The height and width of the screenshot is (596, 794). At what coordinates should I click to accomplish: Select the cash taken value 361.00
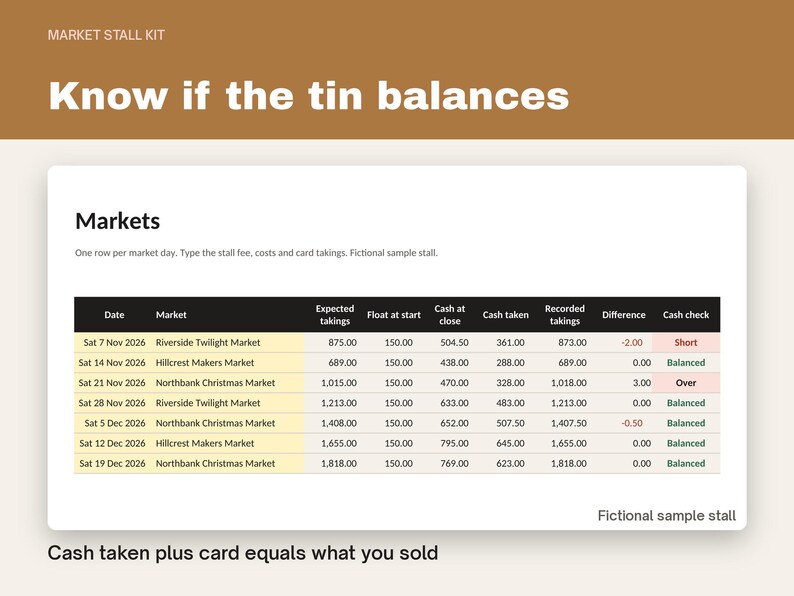[510, 343]
